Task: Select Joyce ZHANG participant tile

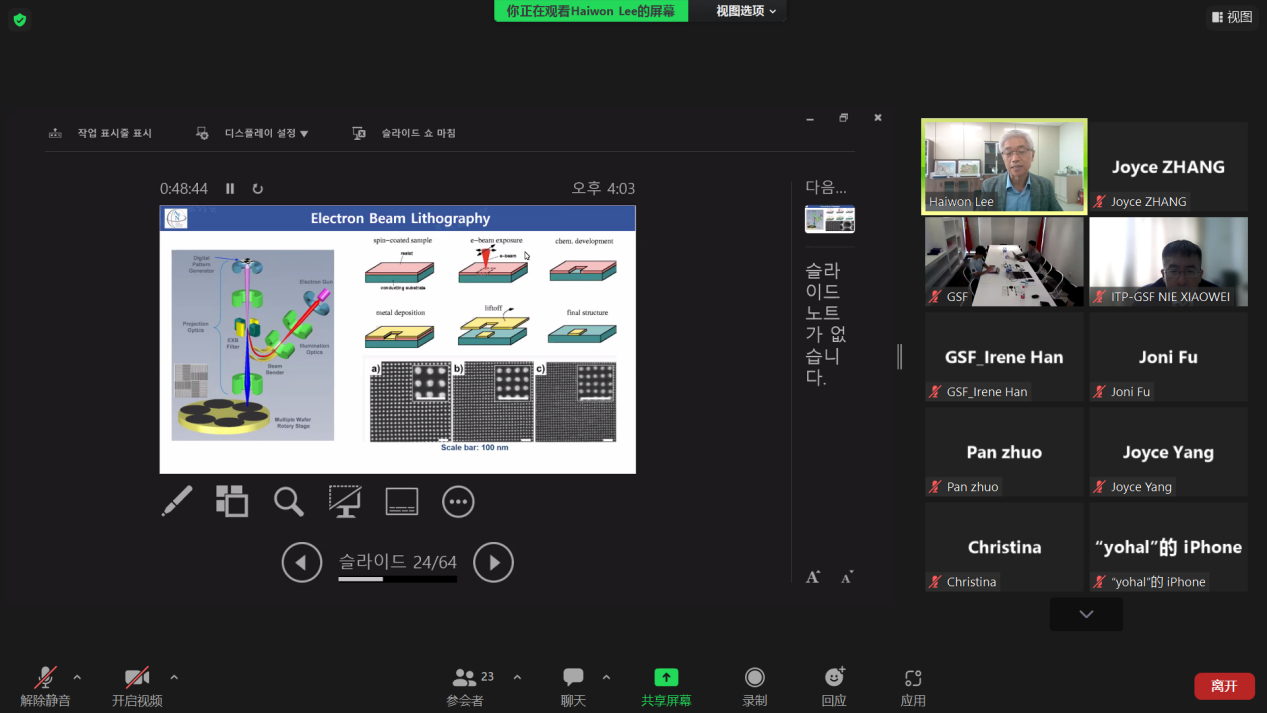Action: point(1168,167)
